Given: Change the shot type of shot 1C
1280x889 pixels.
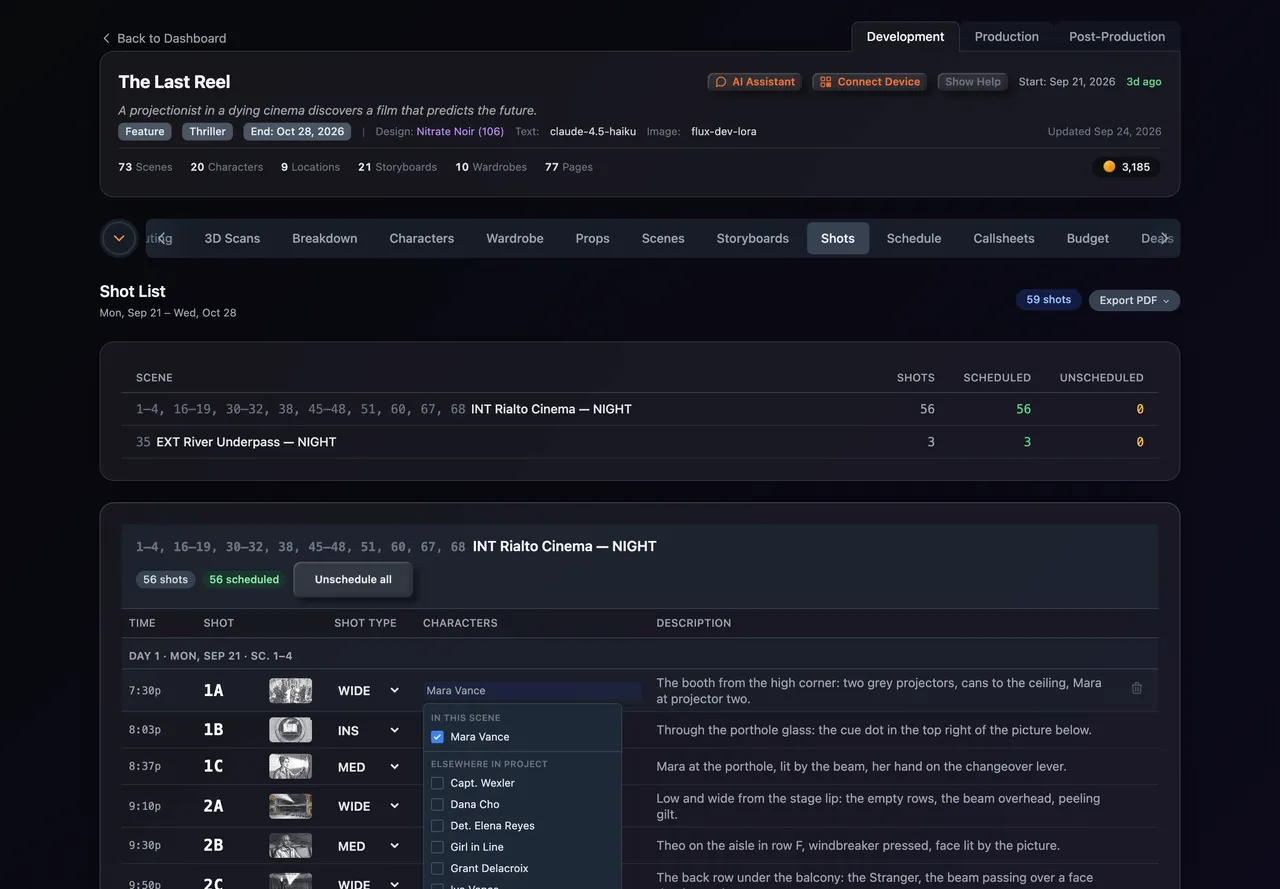Looking at the screenshot, I should tap(368, 767).
